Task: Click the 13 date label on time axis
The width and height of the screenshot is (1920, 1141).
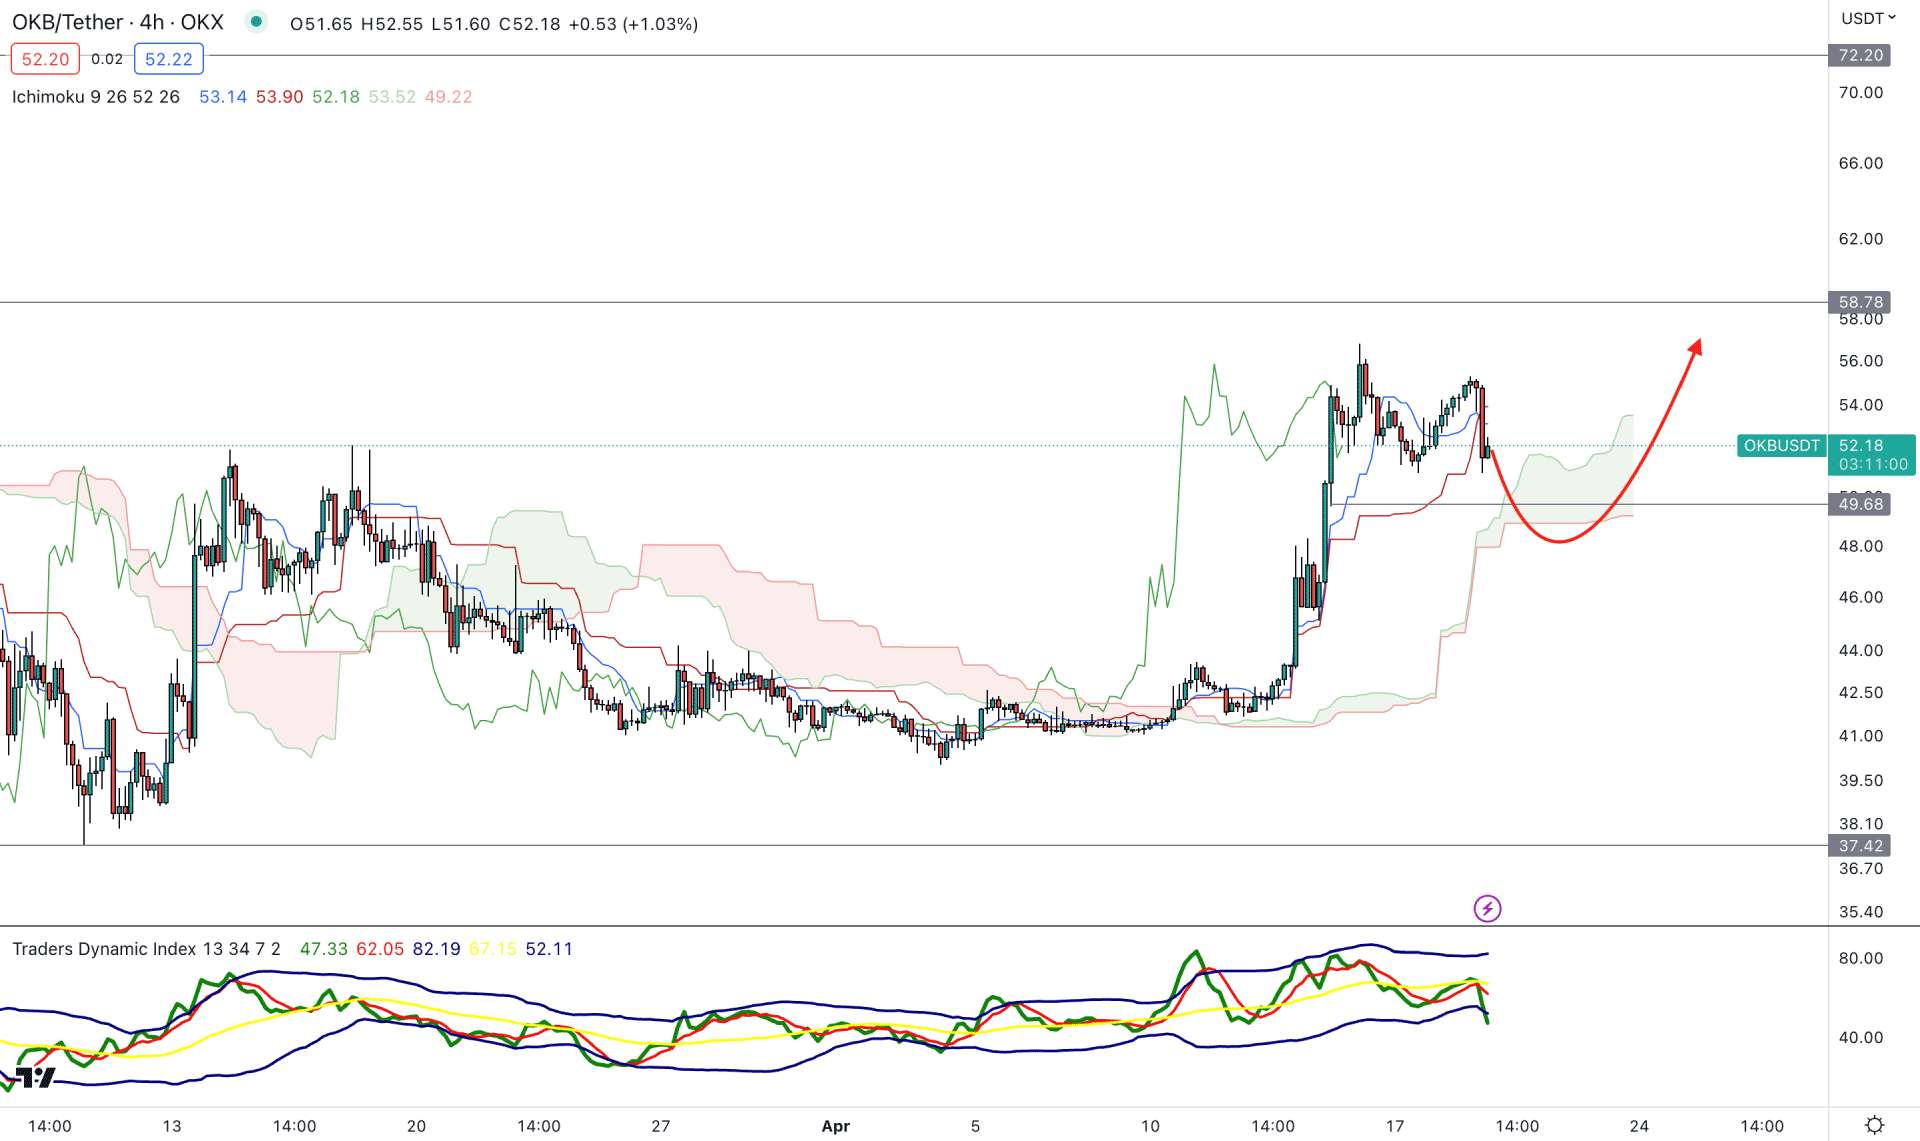Action: (x=172, y=1126)
